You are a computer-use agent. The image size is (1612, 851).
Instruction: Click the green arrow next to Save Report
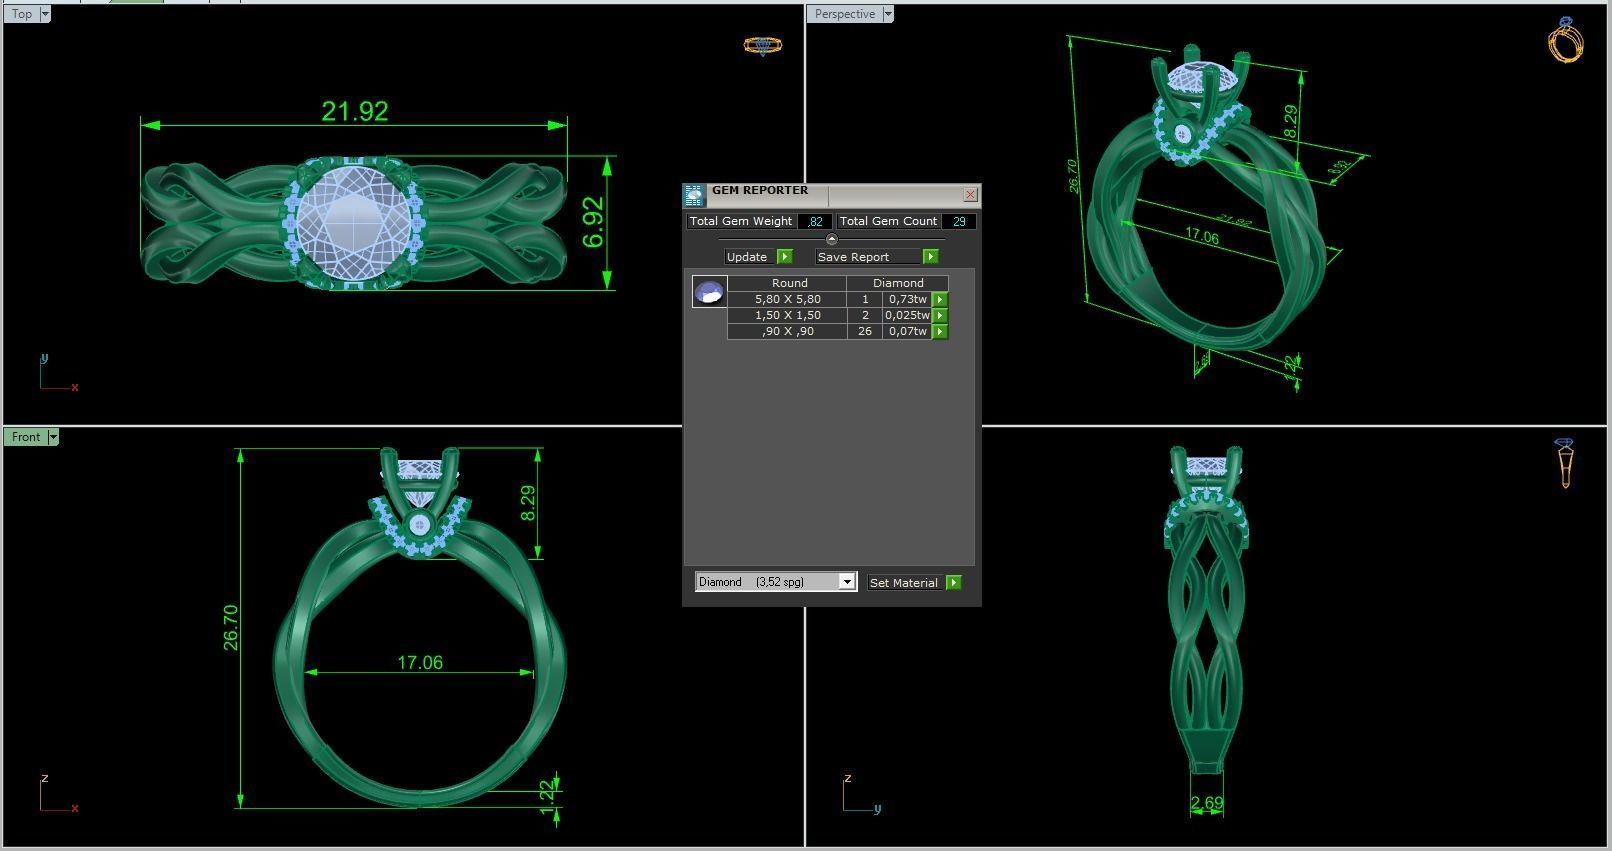(x=931, y=257)
